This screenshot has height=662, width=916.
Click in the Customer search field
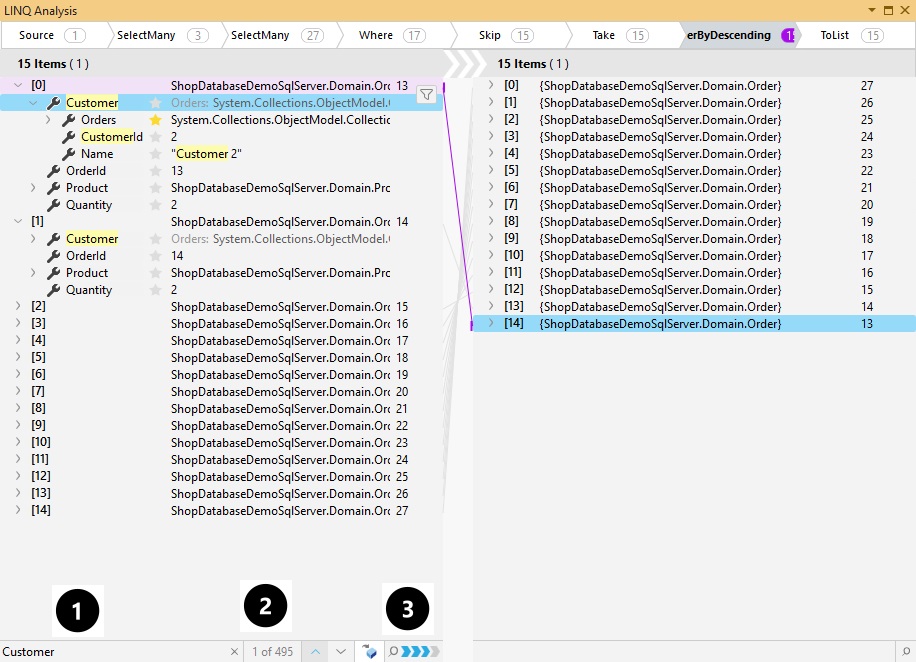(x=114, y=651)
